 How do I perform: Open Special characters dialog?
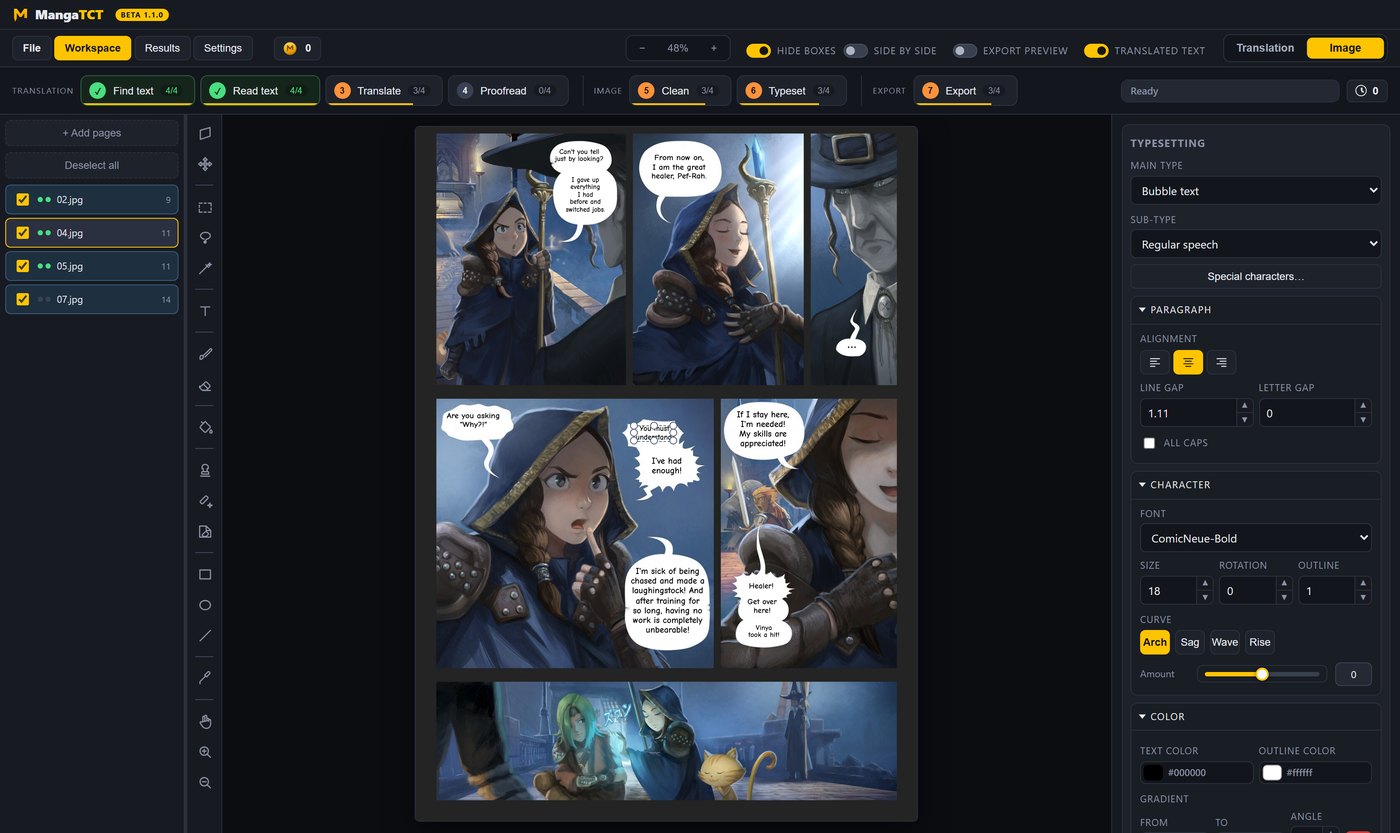(x=1255, y=276)
